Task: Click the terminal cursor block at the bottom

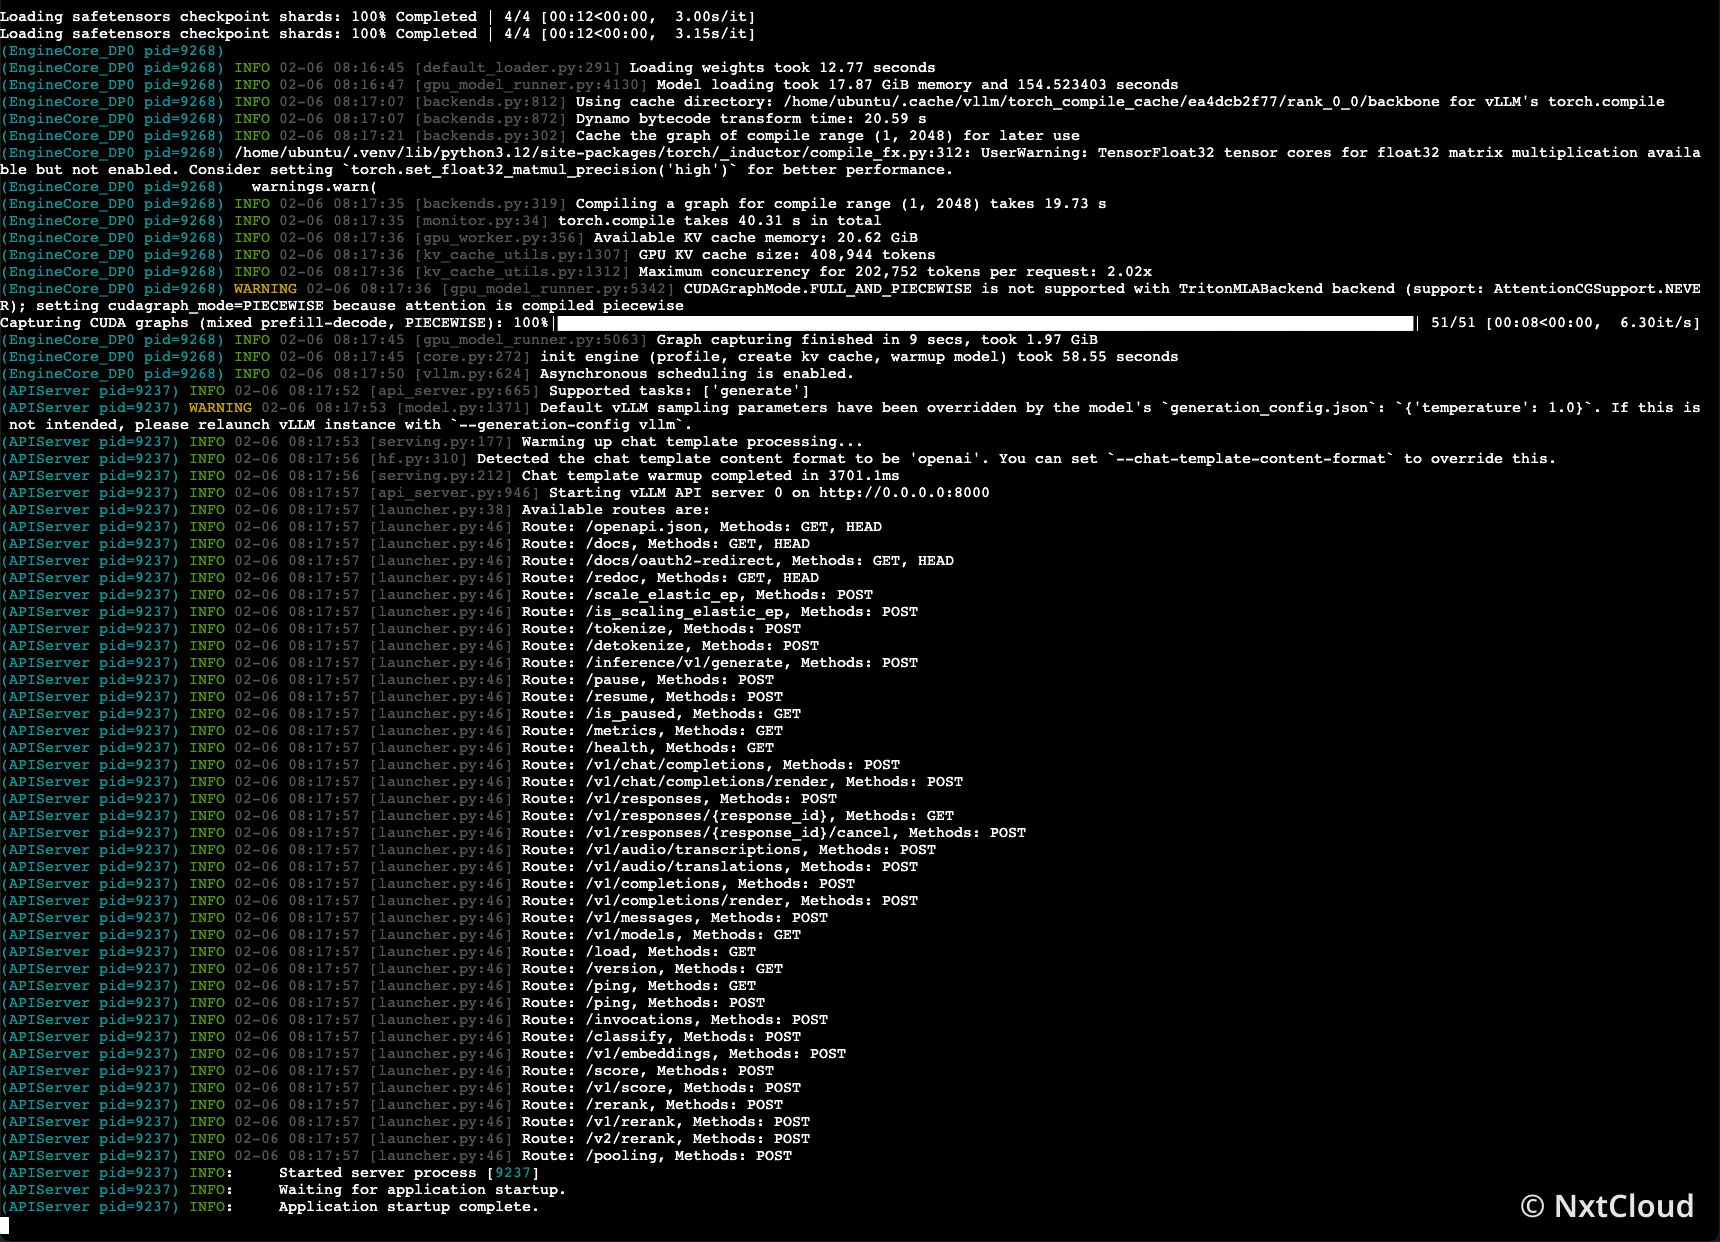Action: [x=4, y=1225]
